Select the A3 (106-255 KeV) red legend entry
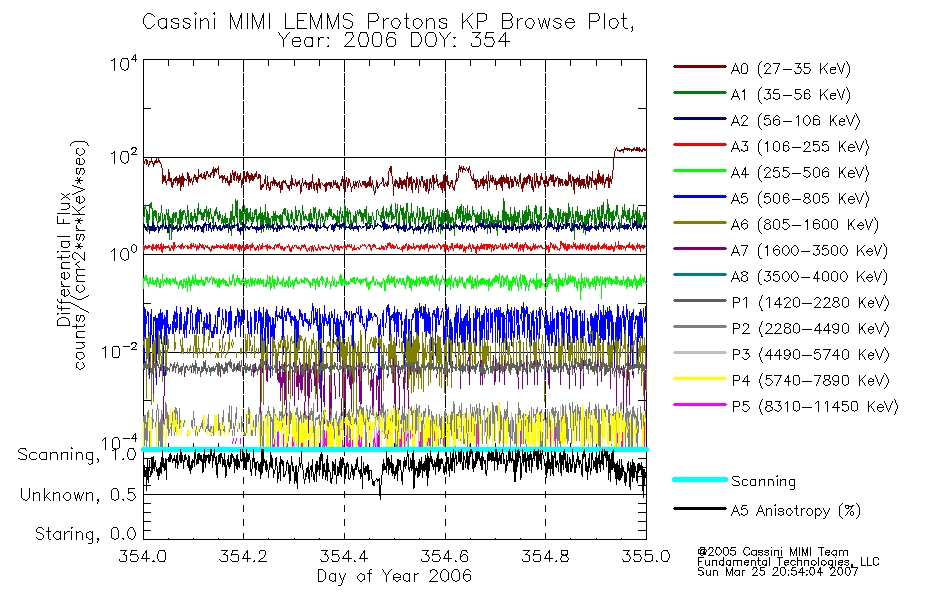The image size is (950, 600). [x=771, y=146]
